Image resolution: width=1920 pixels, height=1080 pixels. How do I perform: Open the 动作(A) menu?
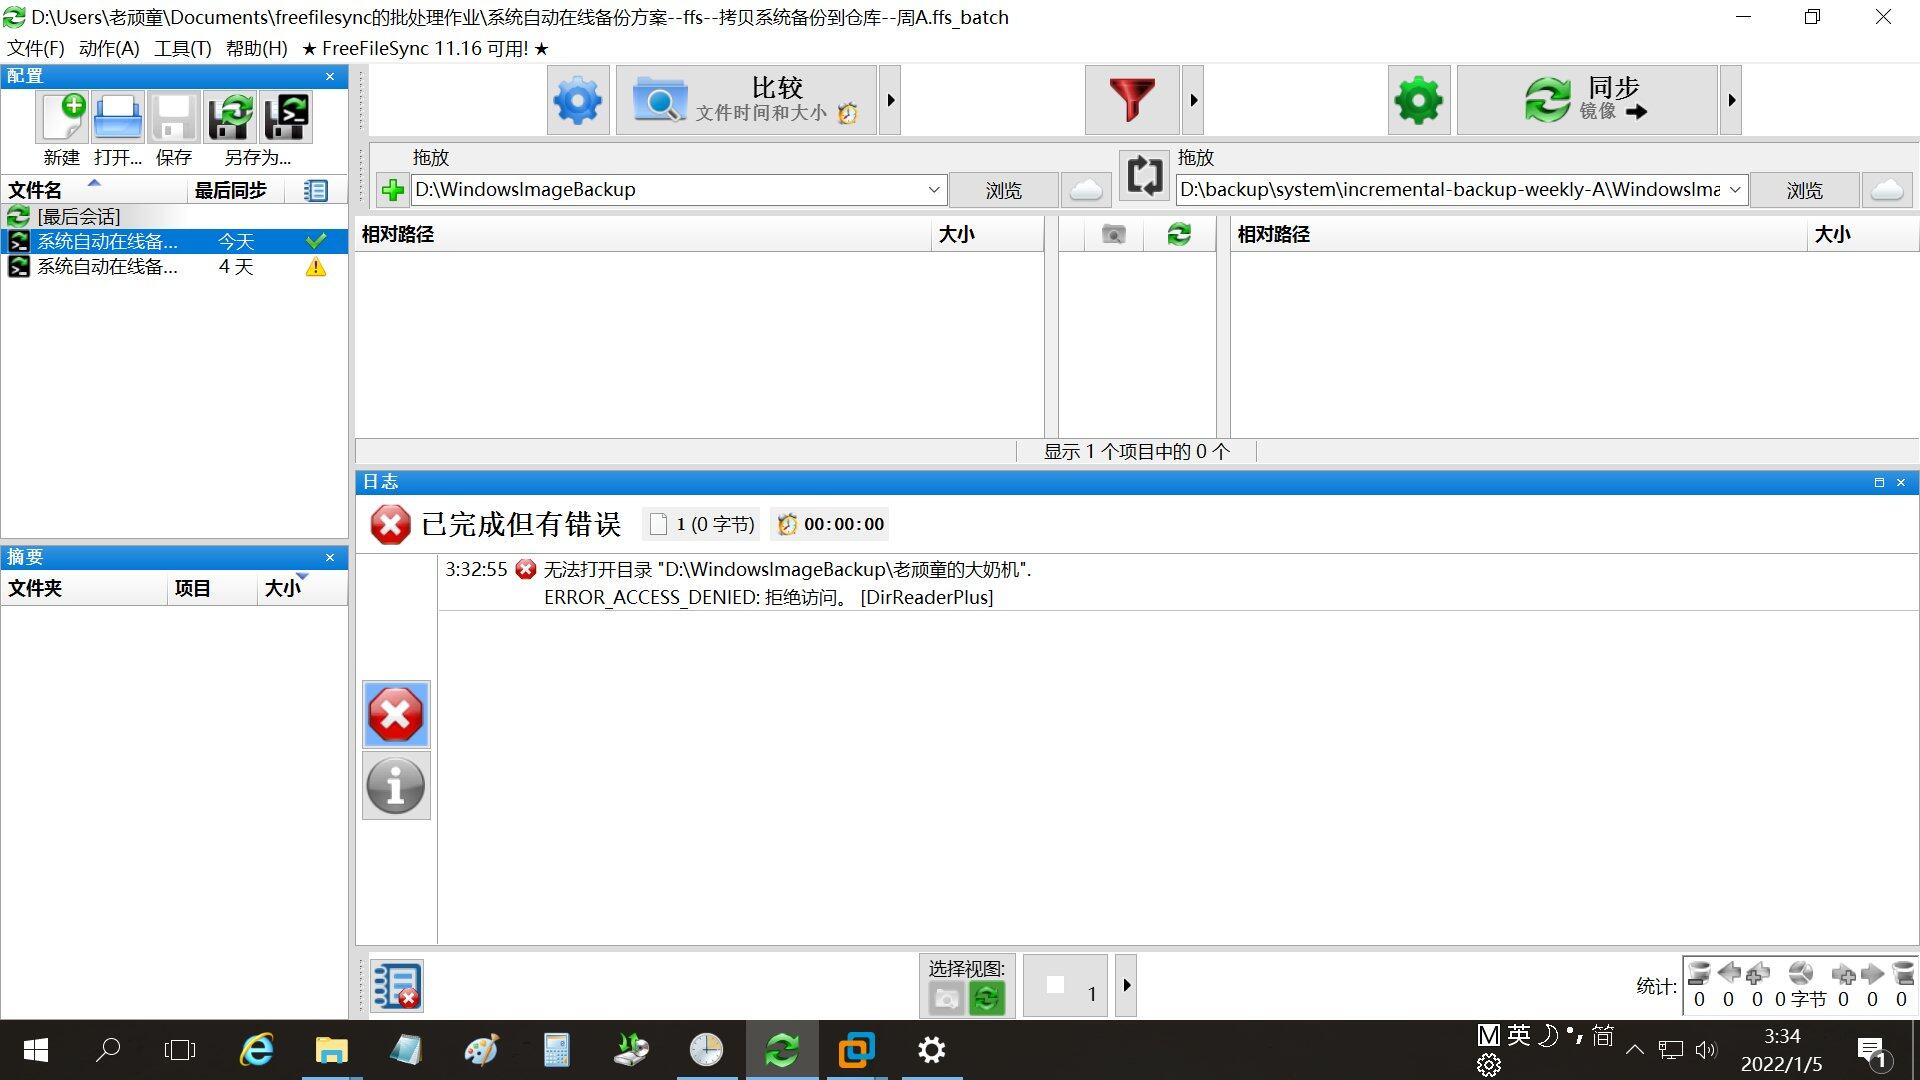click(x=109, y=48)
